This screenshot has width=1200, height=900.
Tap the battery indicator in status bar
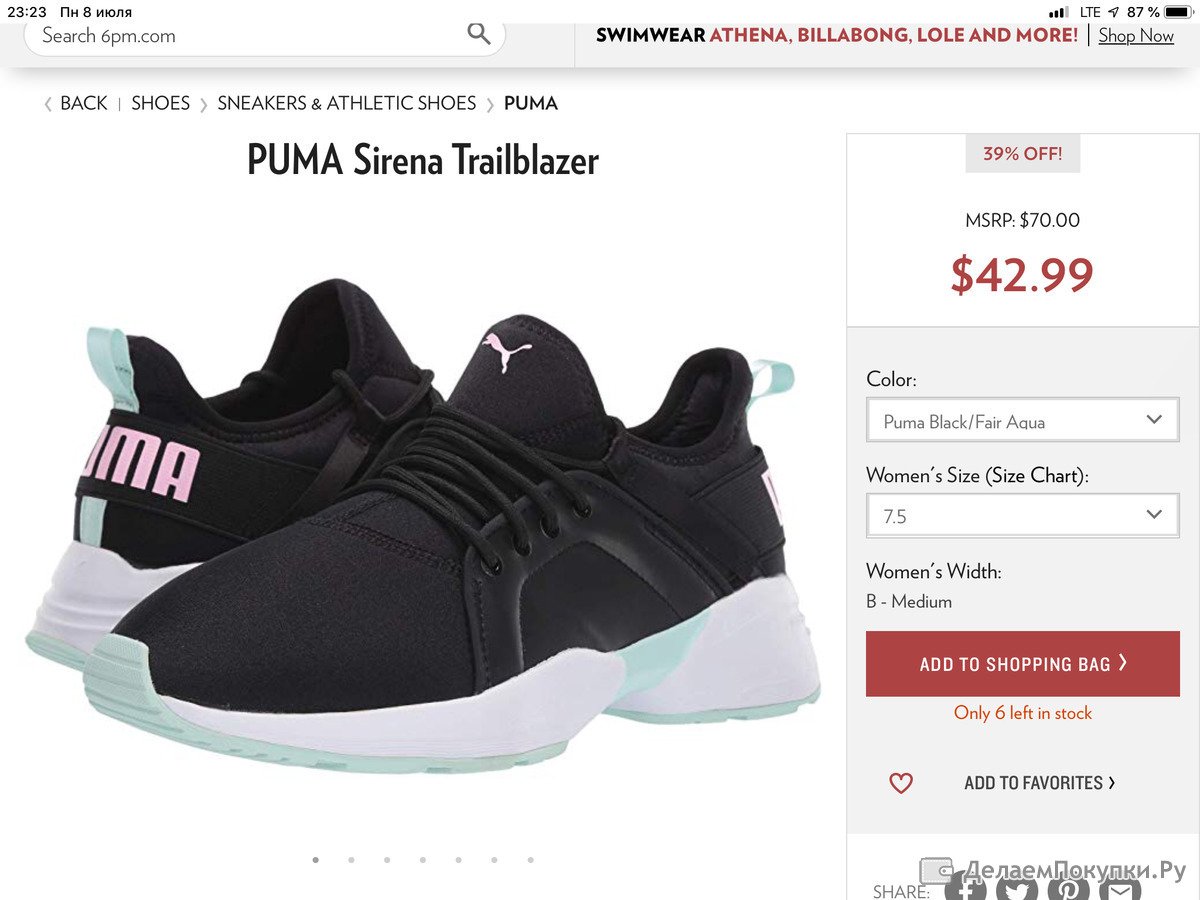pos(1178,12)
